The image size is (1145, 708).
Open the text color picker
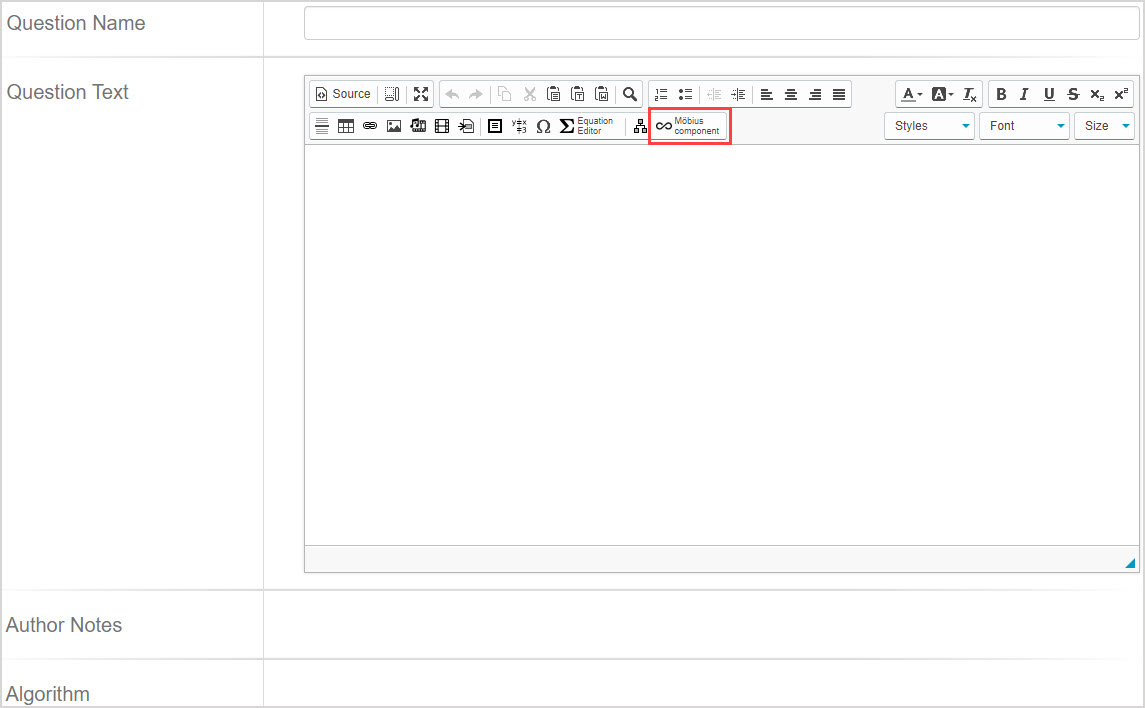click(911, 94)
